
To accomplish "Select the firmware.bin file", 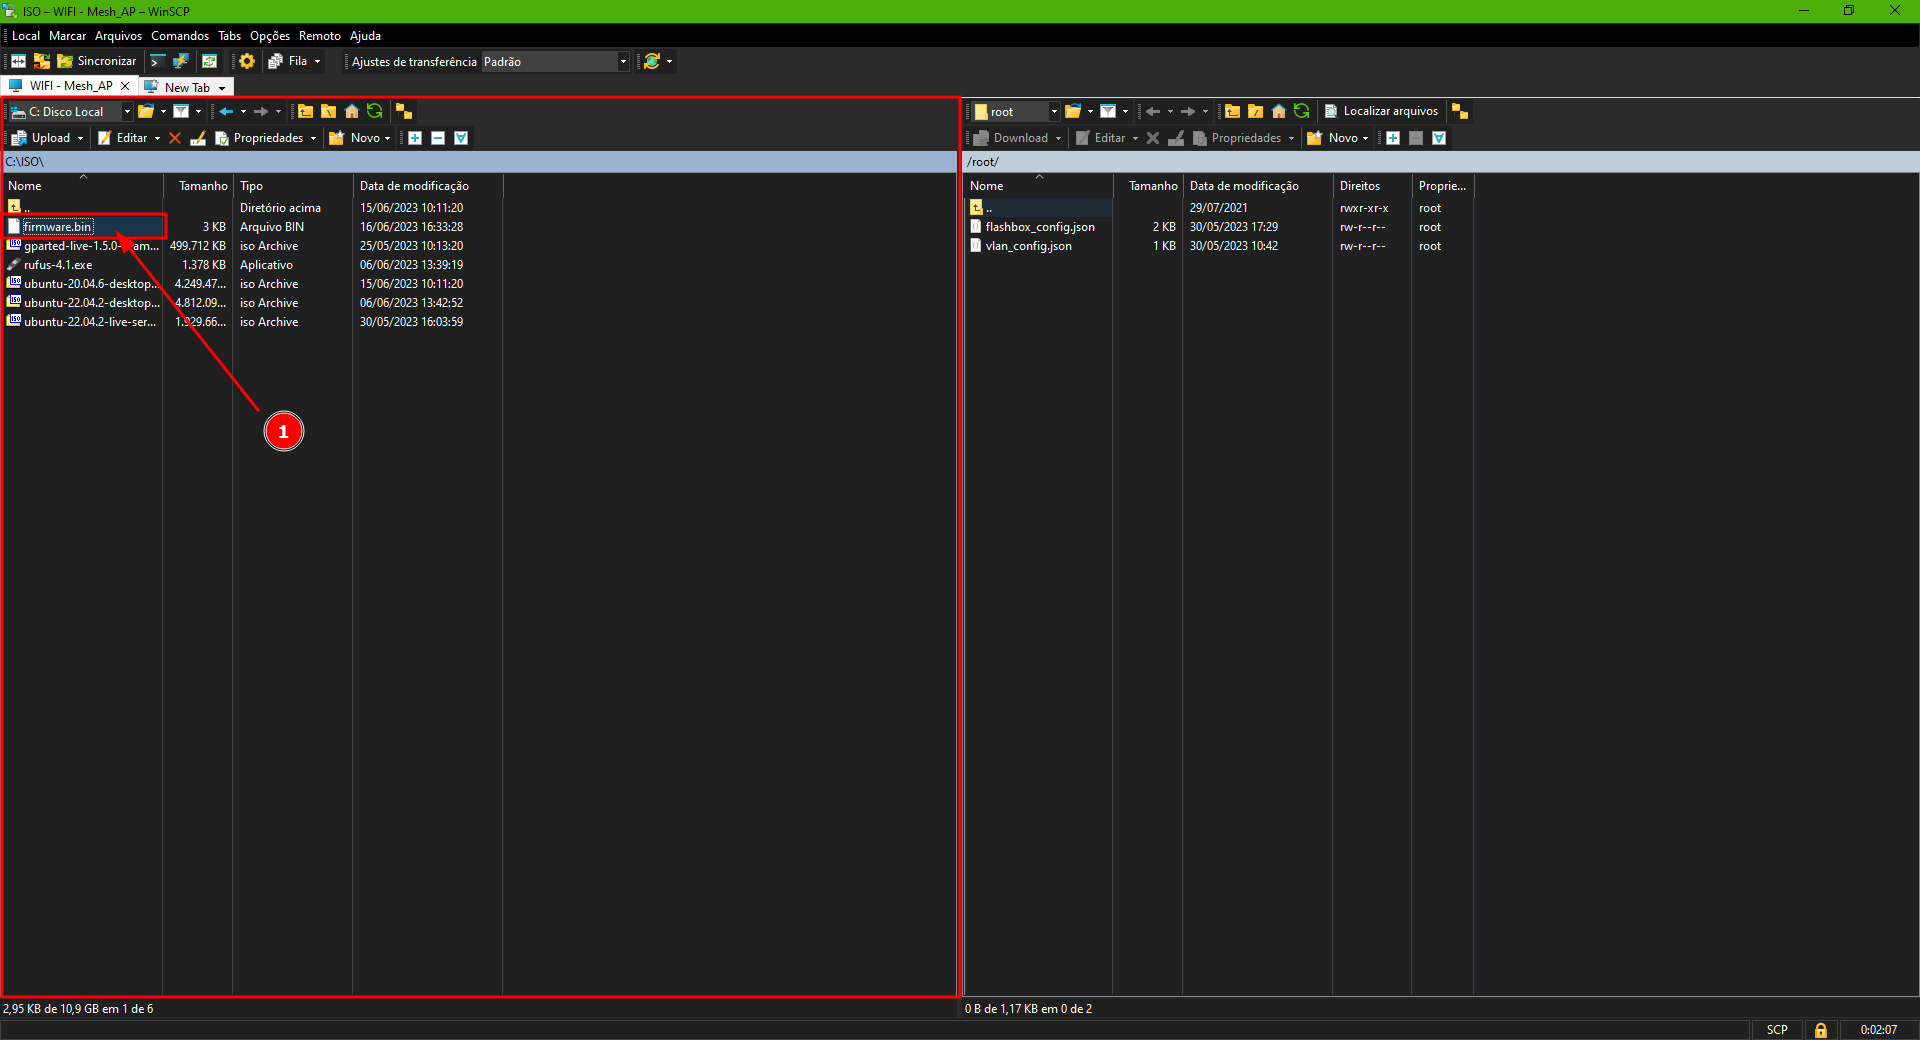I will pos(57,227).
